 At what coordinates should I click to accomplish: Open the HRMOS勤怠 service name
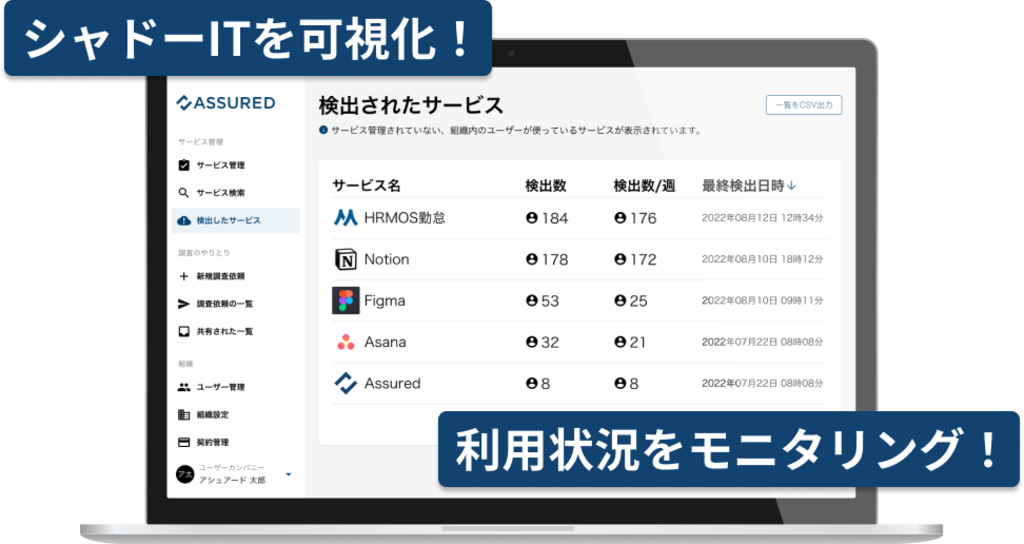click(405, 217)
